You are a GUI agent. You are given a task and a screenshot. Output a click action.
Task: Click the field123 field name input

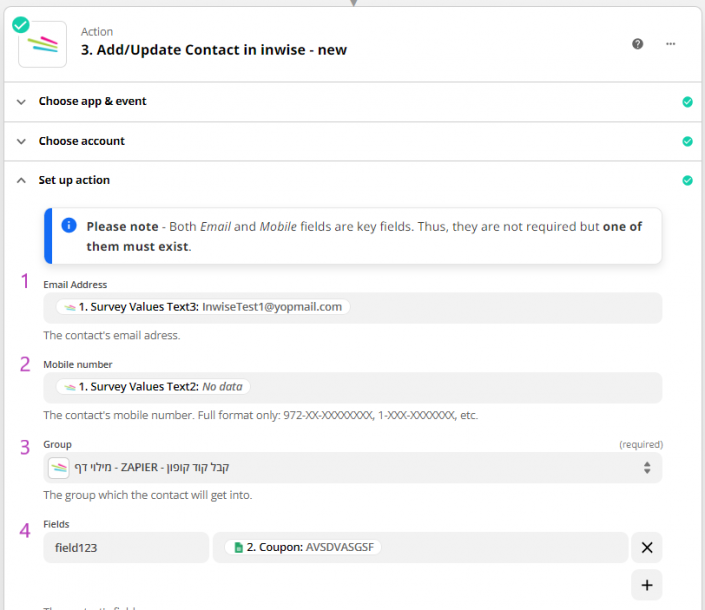[126, 548]
